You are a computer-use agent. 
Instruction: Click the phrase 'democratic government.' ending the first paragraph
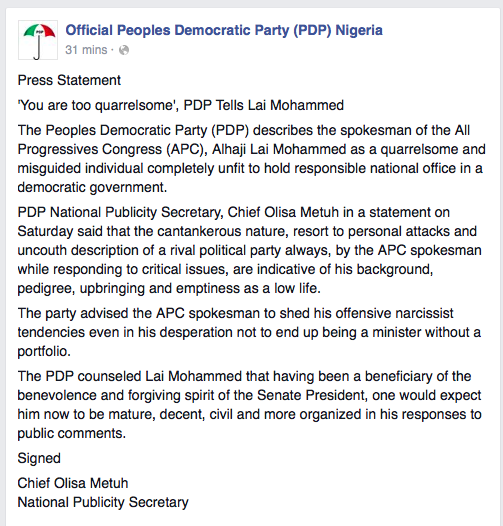coord(92,187)
